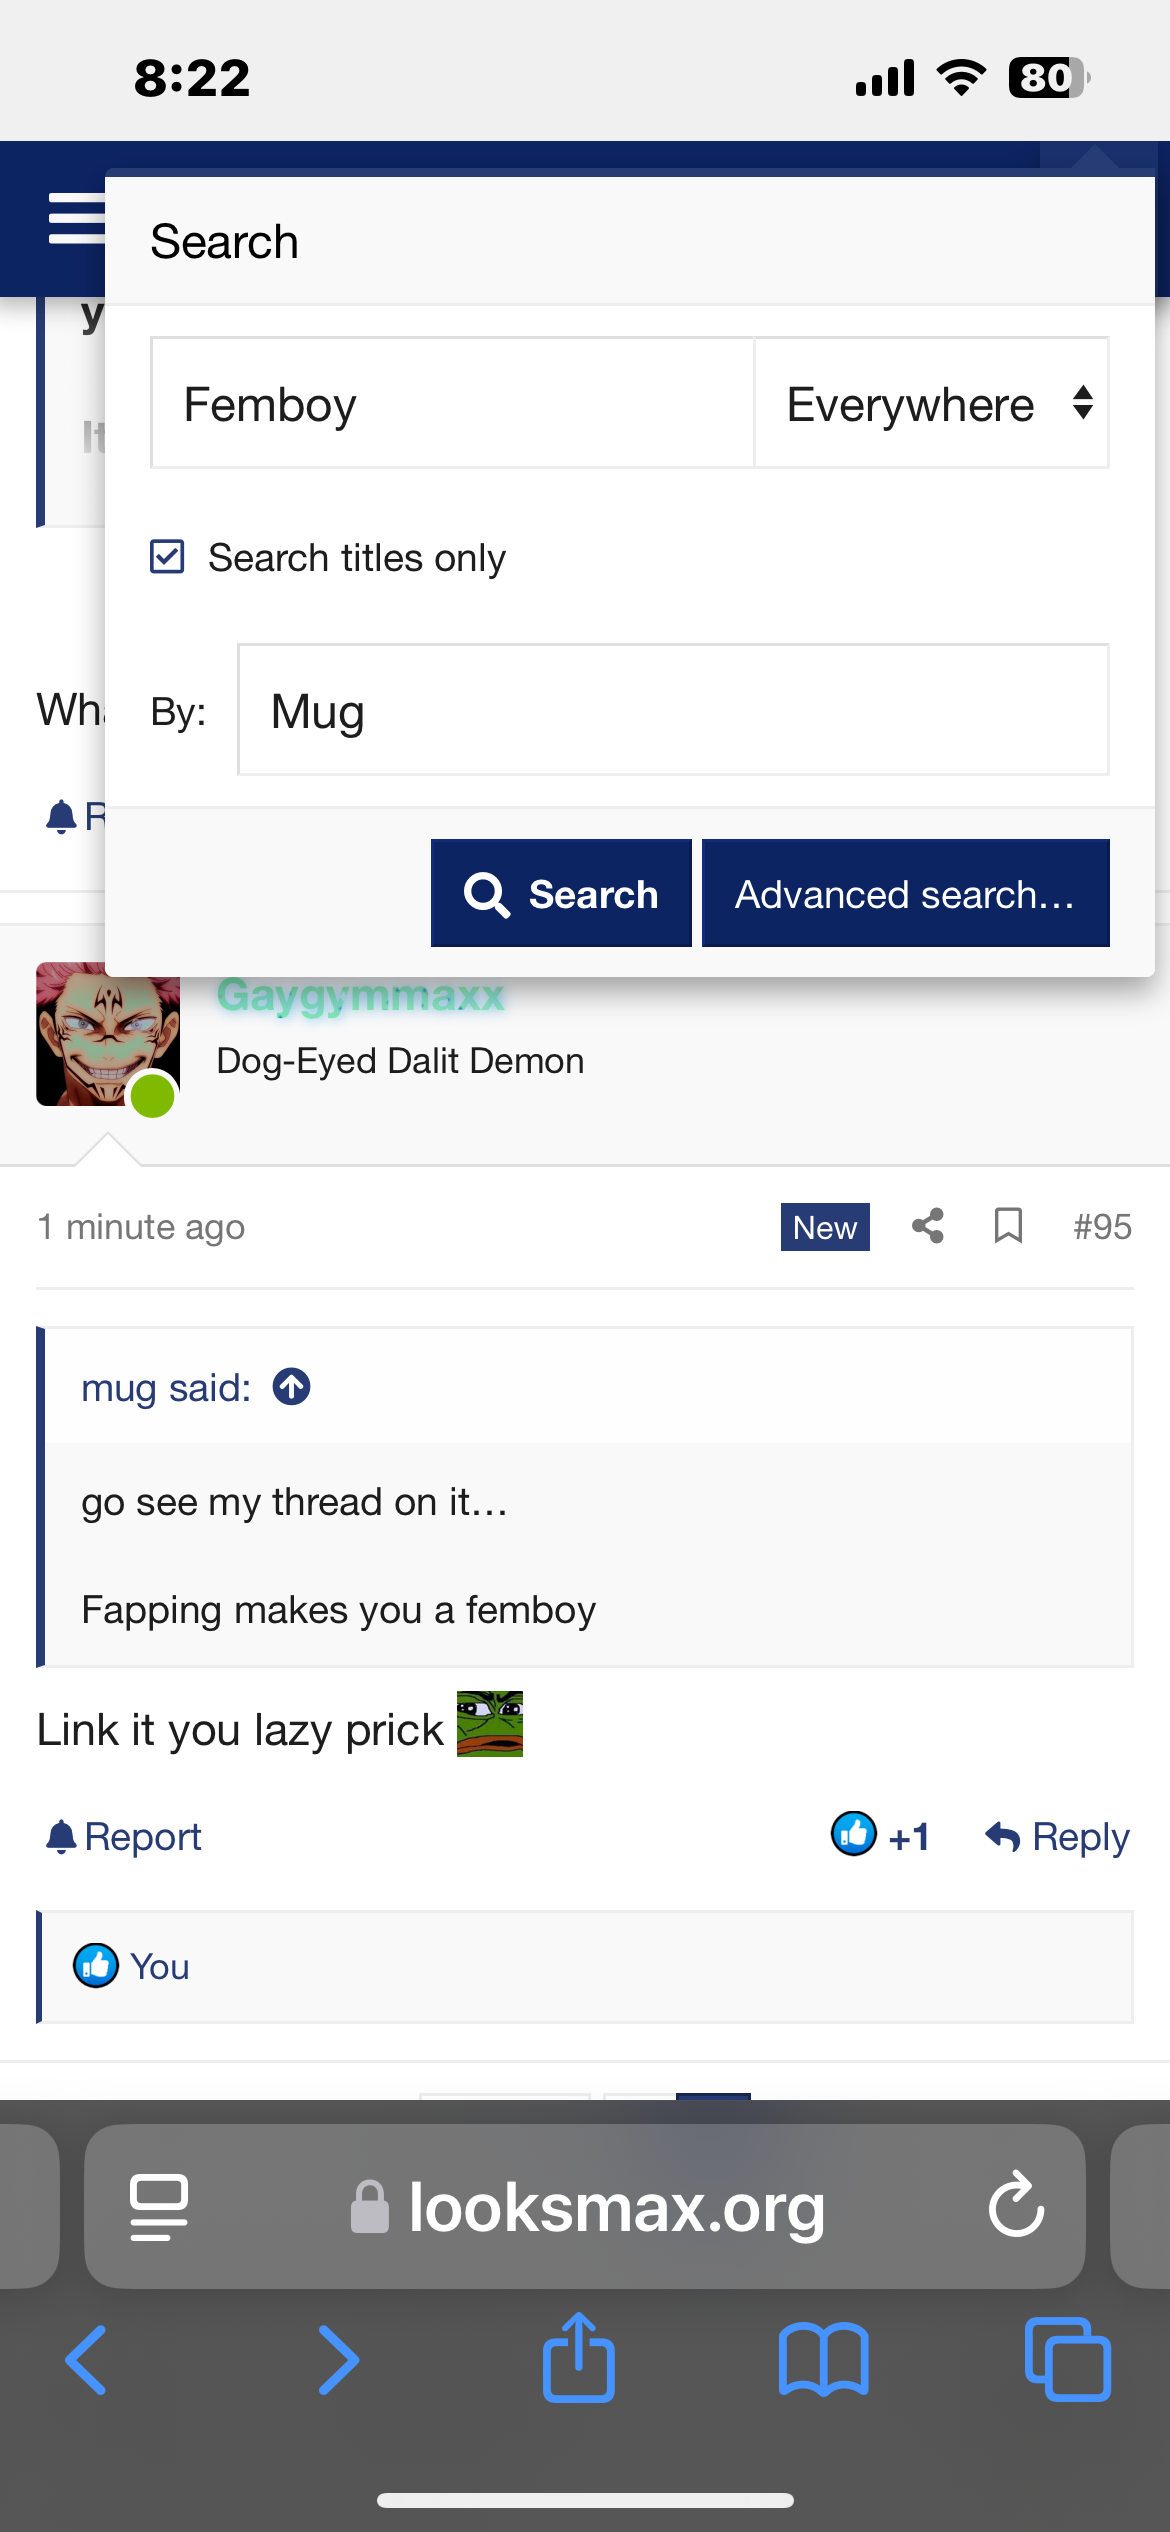The image size is (1170, 2532).
Task: Open Advanced search options
Action: (905, 893)
